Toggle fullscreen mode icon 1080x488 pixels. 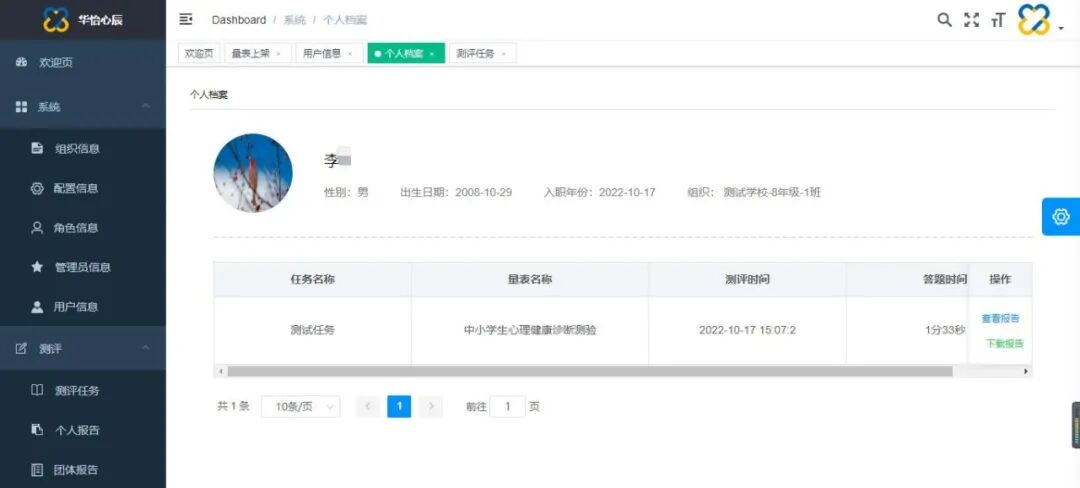[x=971, y=20]
